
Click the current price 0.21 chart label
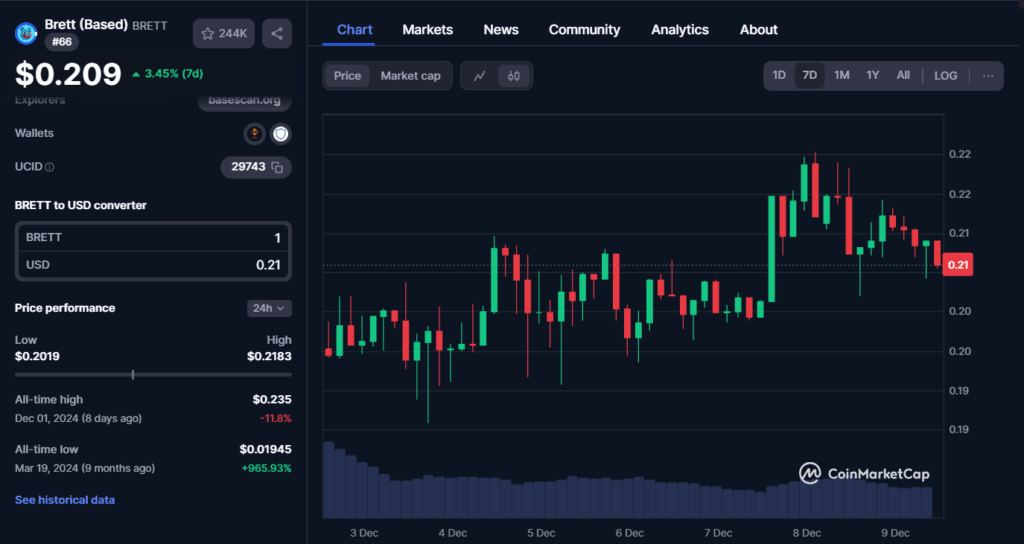[957, 265]
